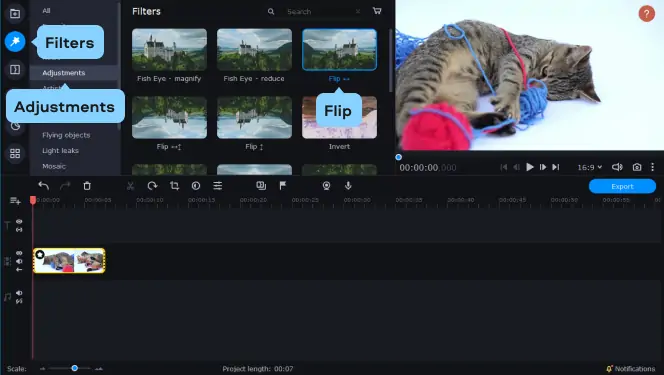This screenshot has height=375, width=664.
Task: Open the Filters tab in sidebar
Action: click(x=15, y=41)
